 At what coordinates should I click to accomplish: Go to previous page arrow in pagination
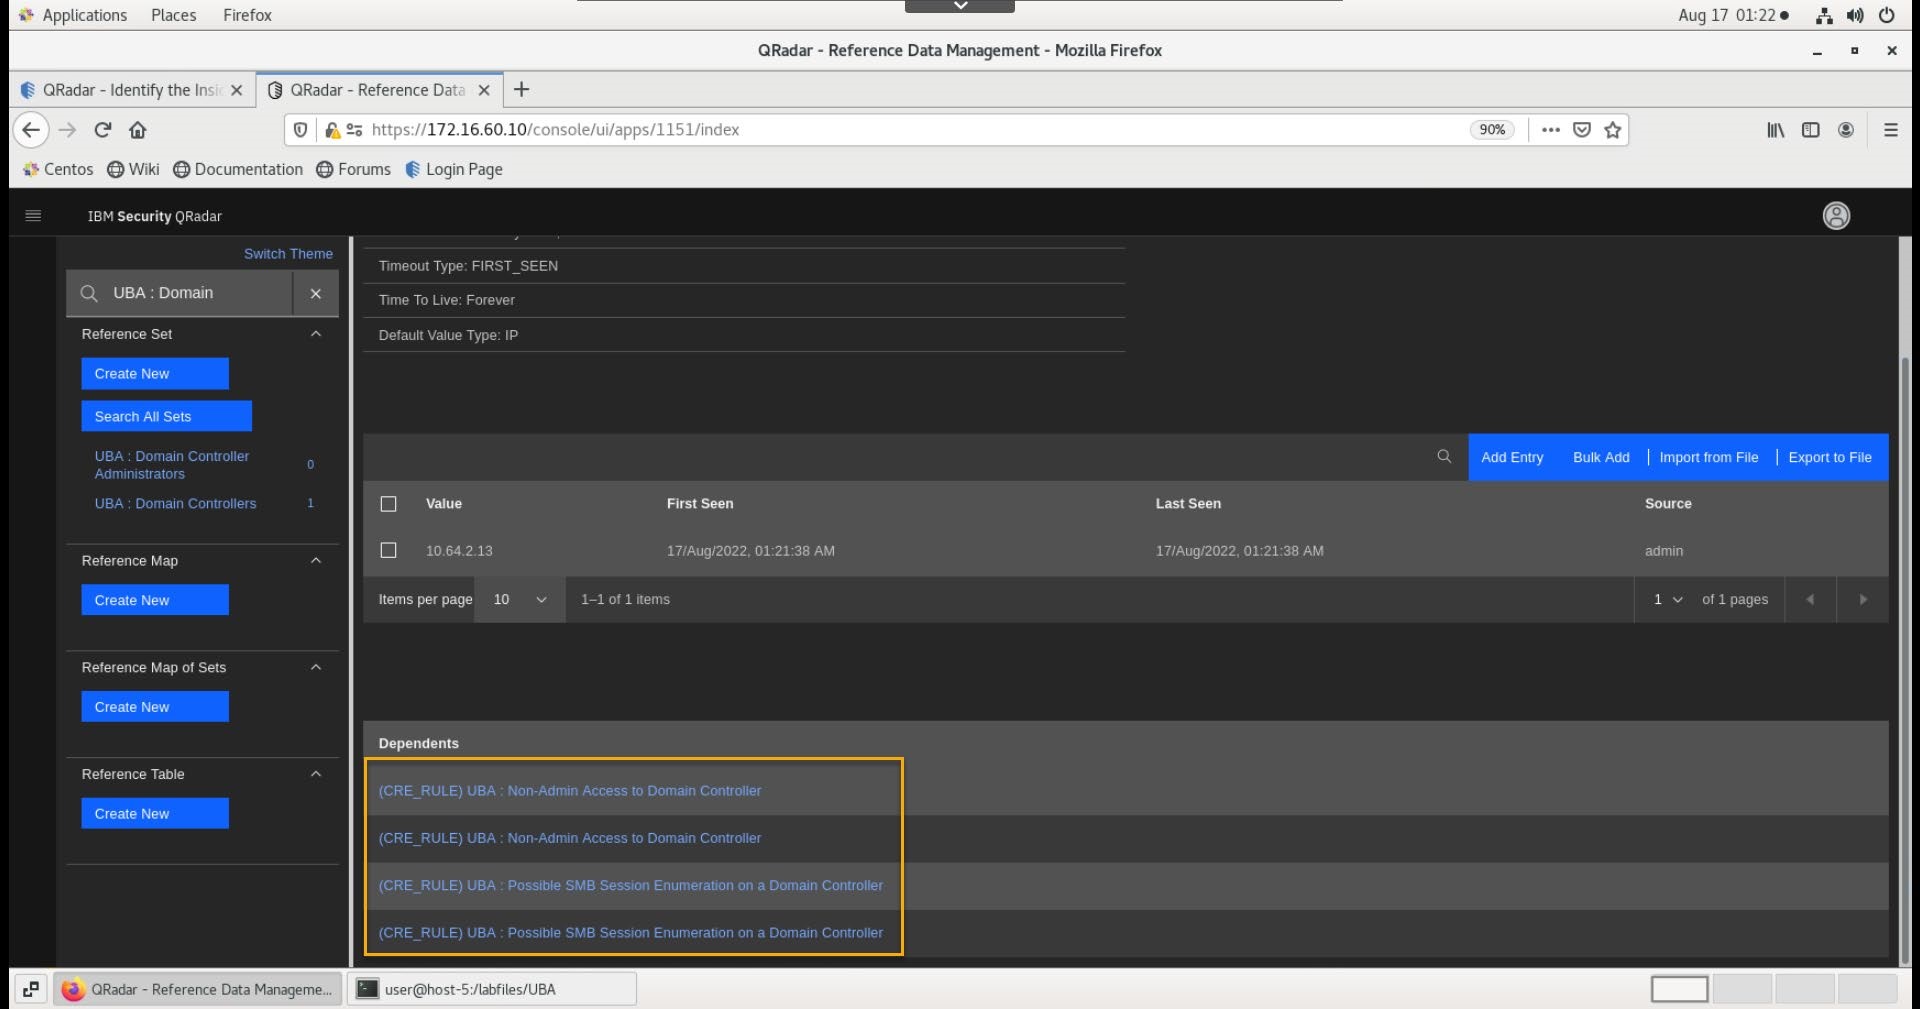pyautogui.click(x=1810, y=599)
